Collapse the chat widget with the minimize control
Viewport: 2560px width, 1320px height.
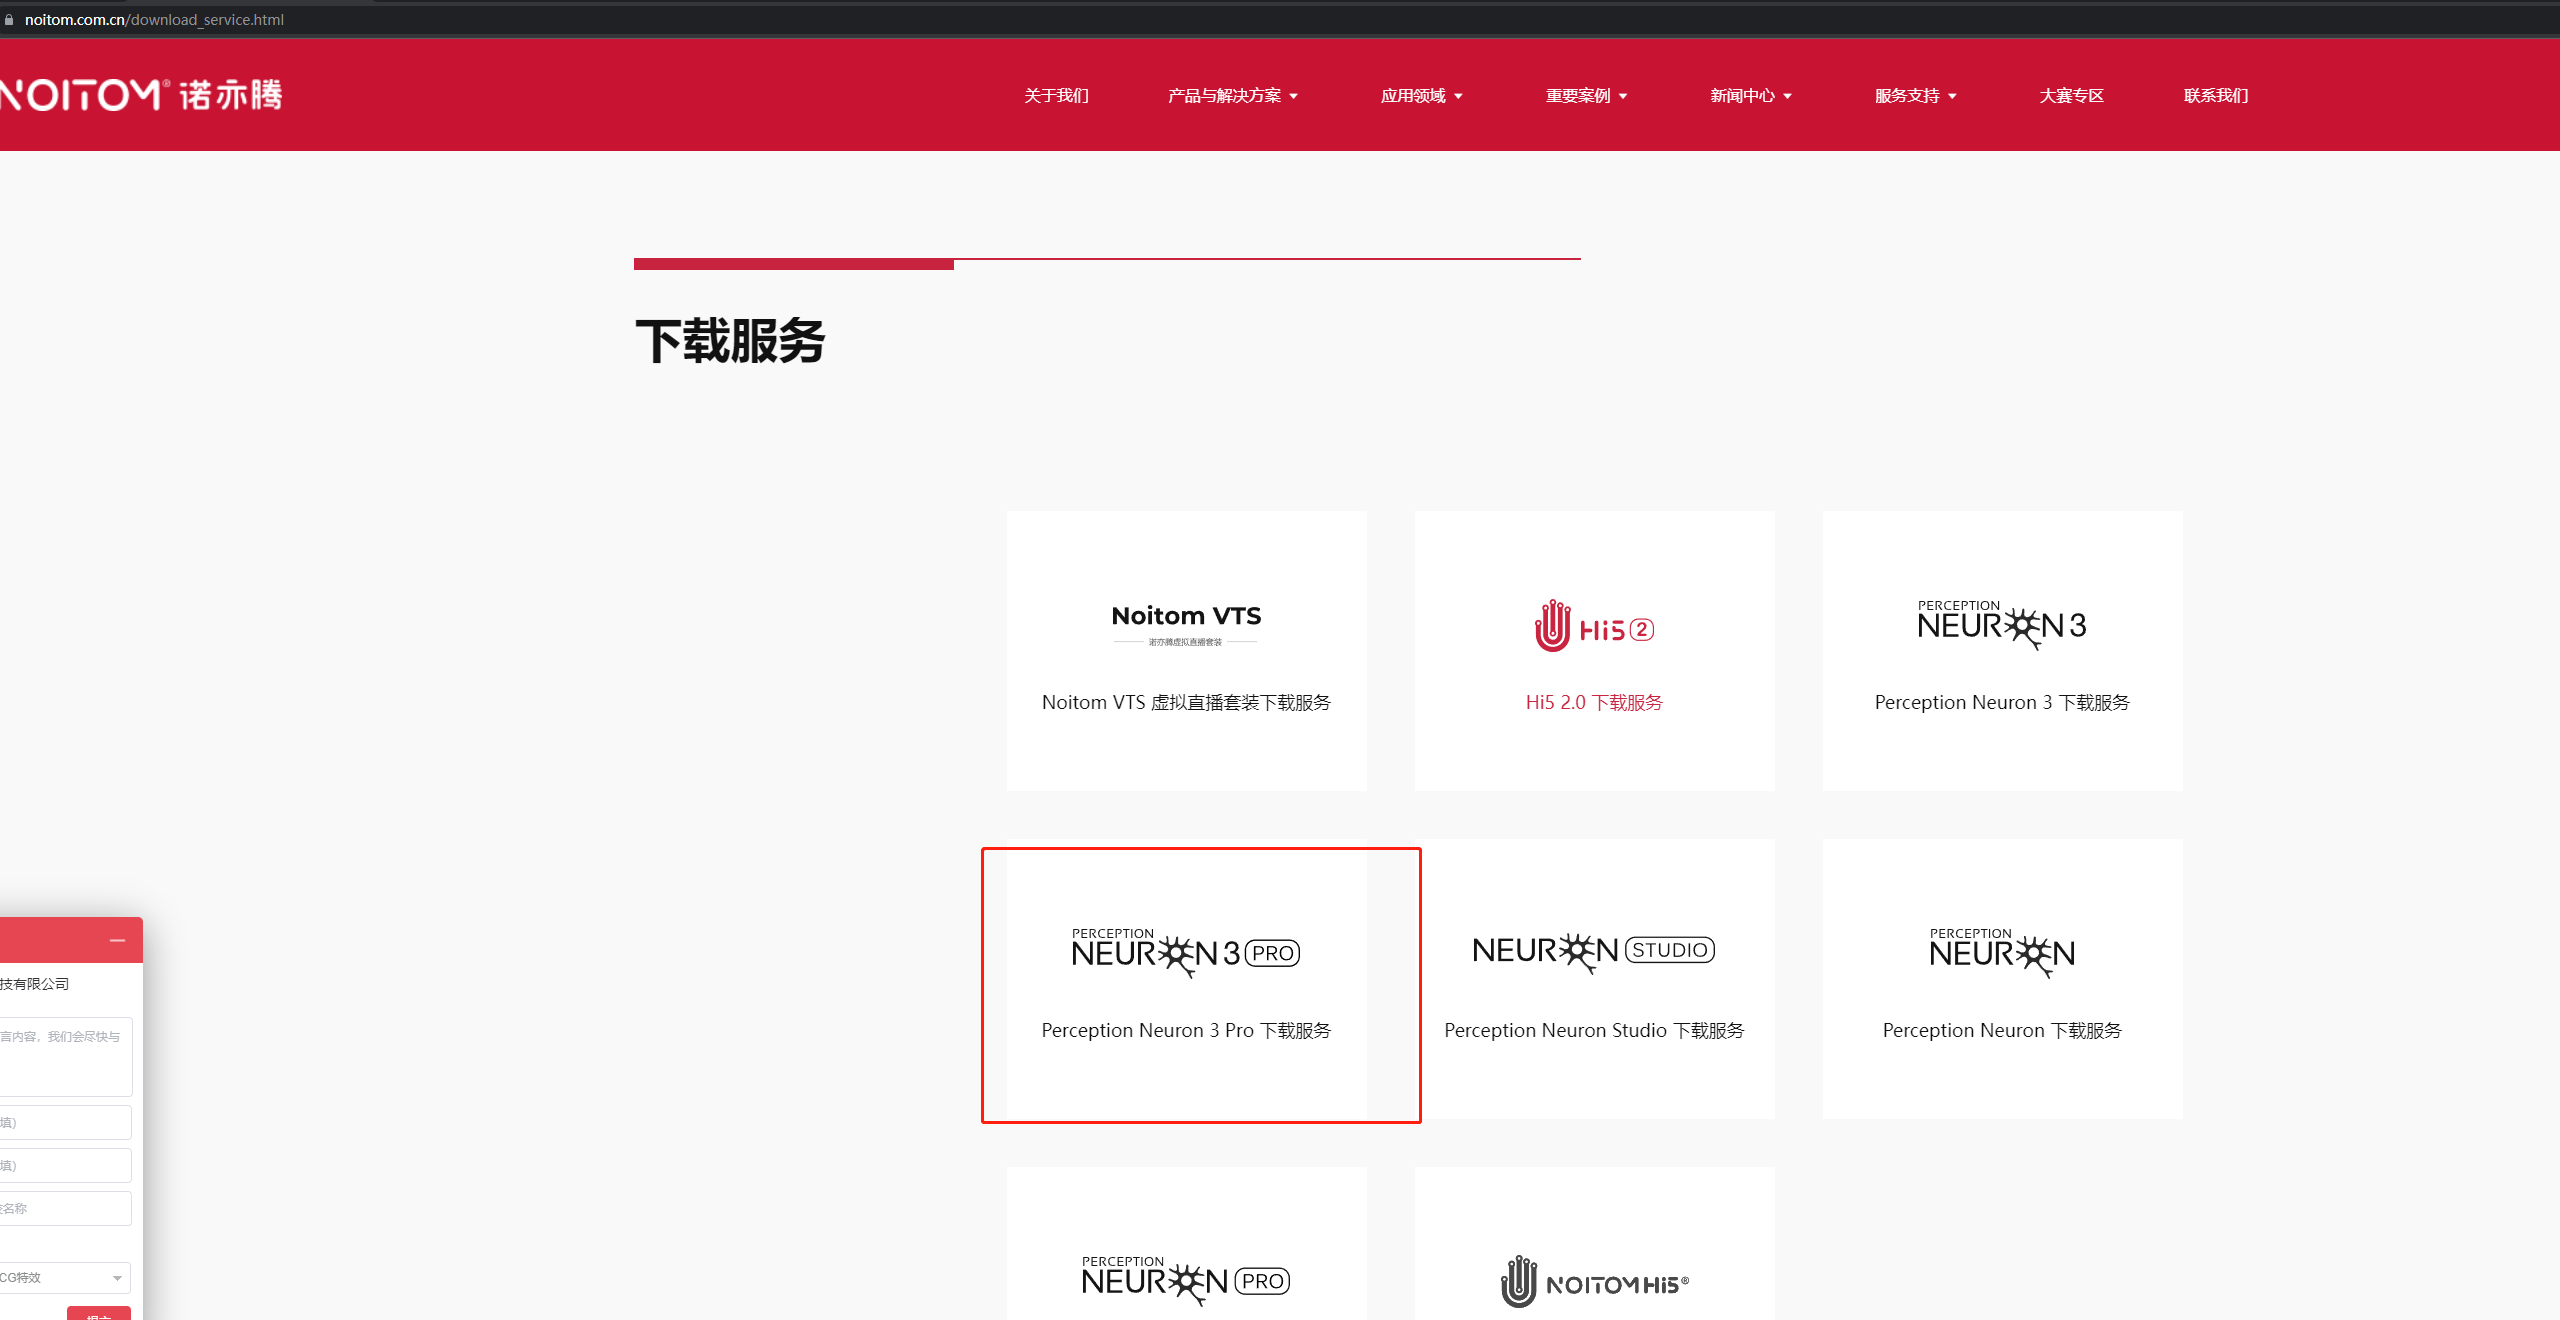click(117, 940)
